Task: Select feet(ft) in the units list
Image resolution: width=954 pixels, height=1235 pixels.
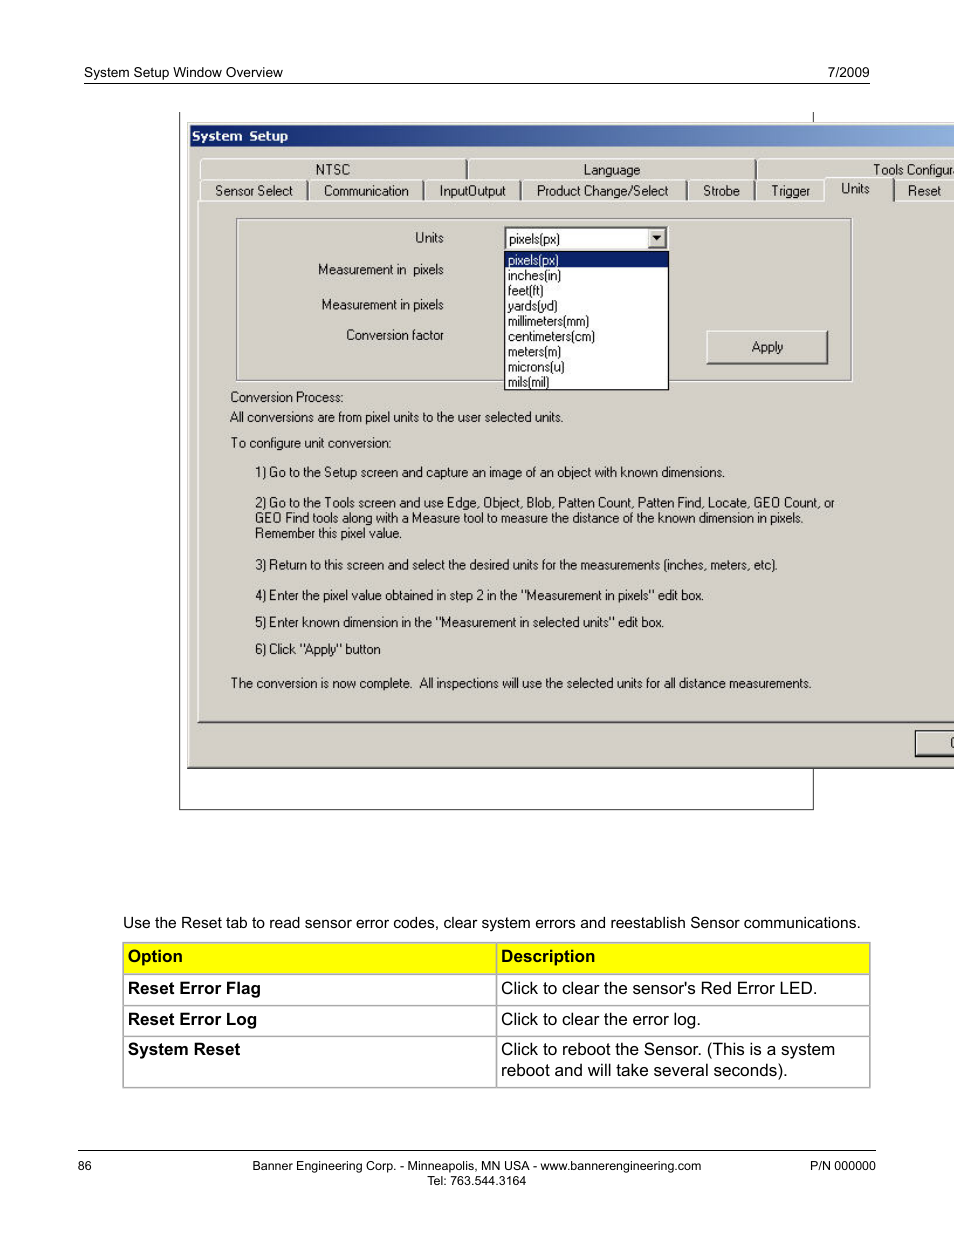Action: click(586, 290)
